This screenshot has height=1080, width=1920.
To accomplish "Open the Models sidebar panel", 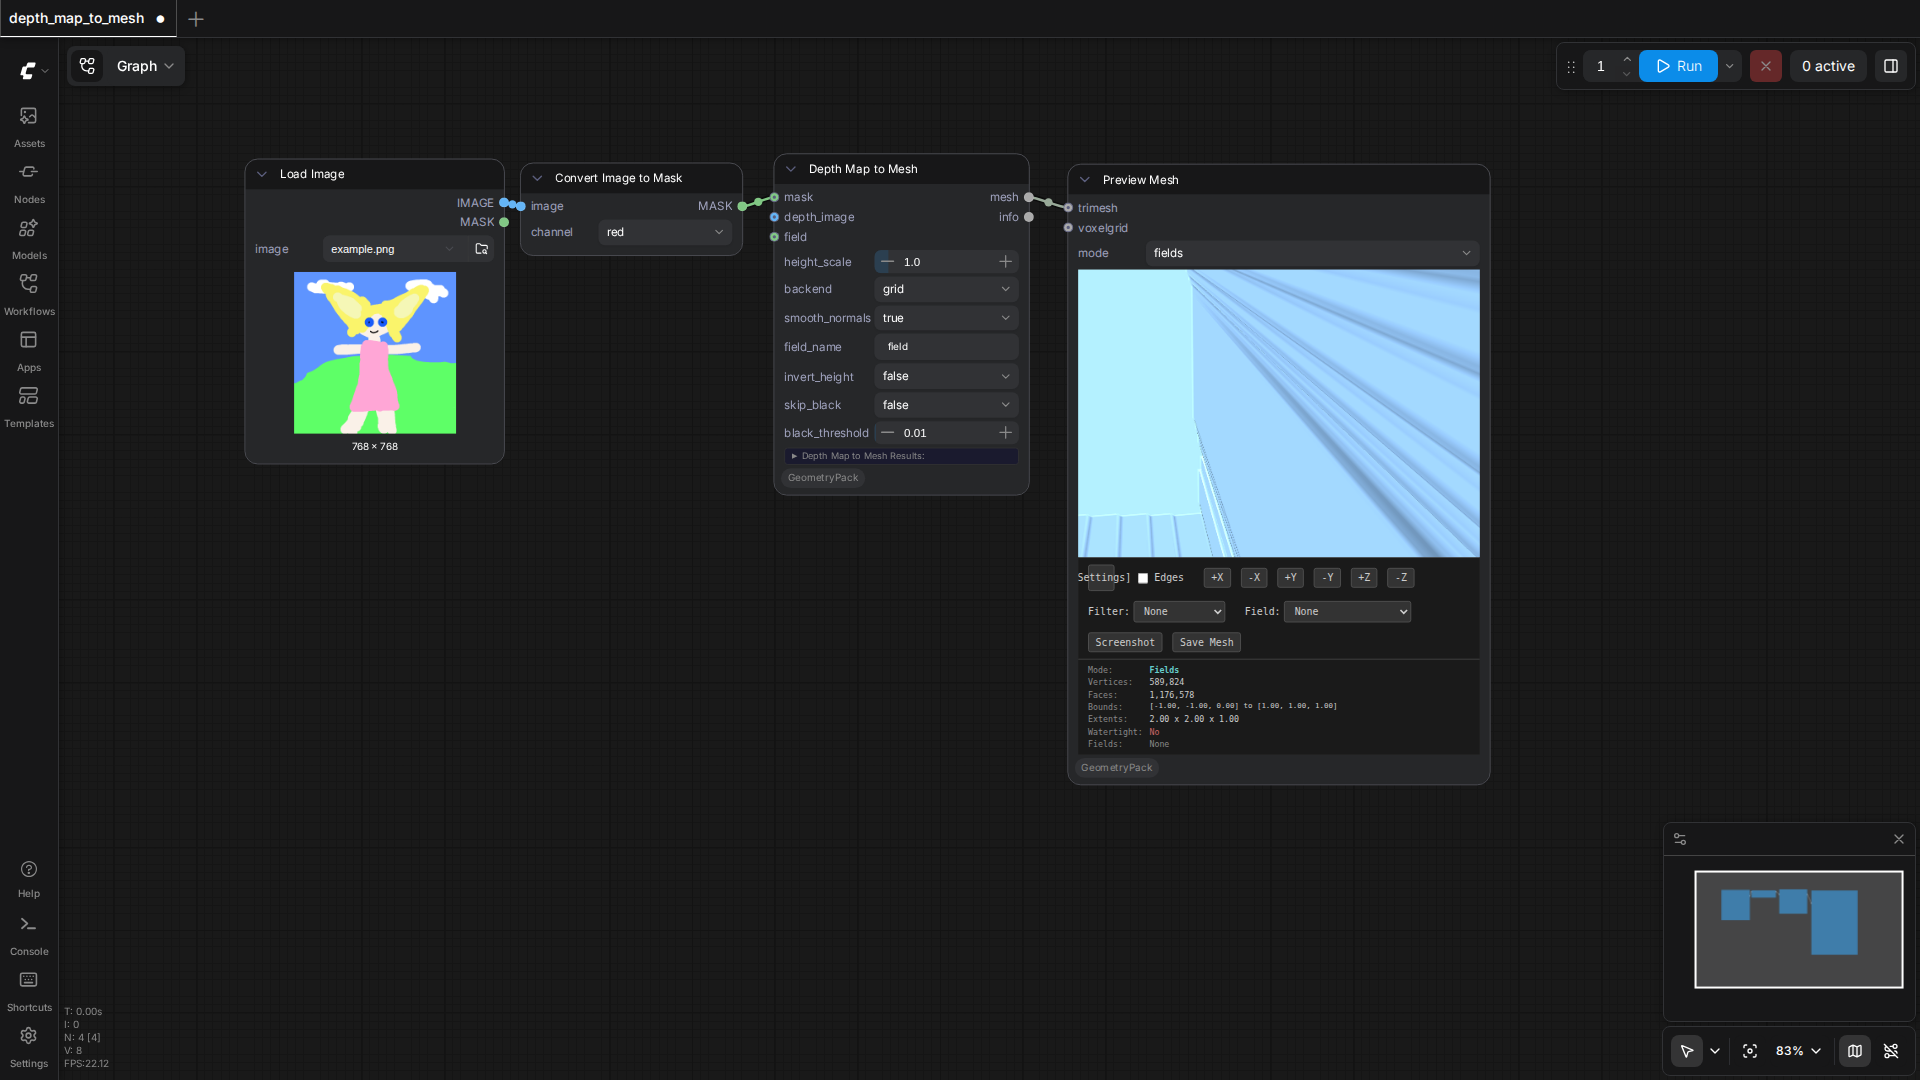I will 29,239.
